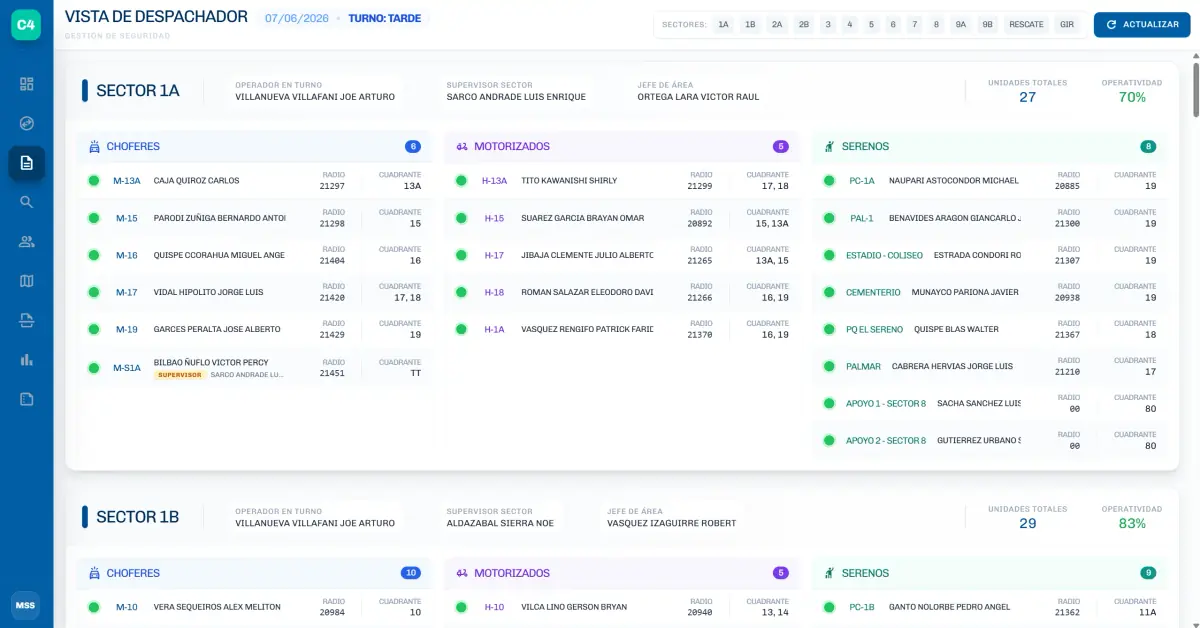Select the GIR sector filter
This screenshot has height=628, width=1200.
[1067, 24]
